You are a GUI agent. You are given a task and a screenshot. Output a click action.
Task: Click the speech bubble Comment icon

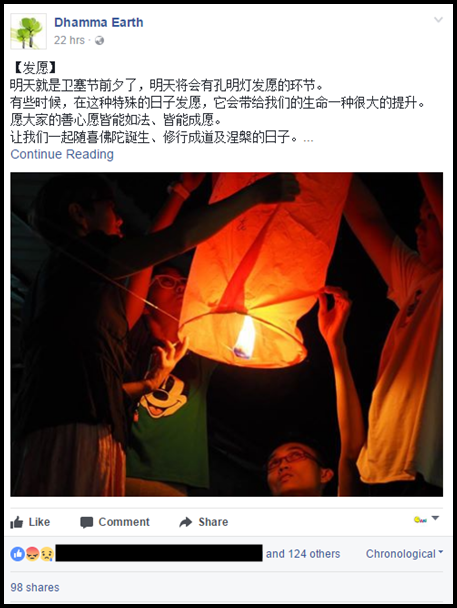[86, 523]
